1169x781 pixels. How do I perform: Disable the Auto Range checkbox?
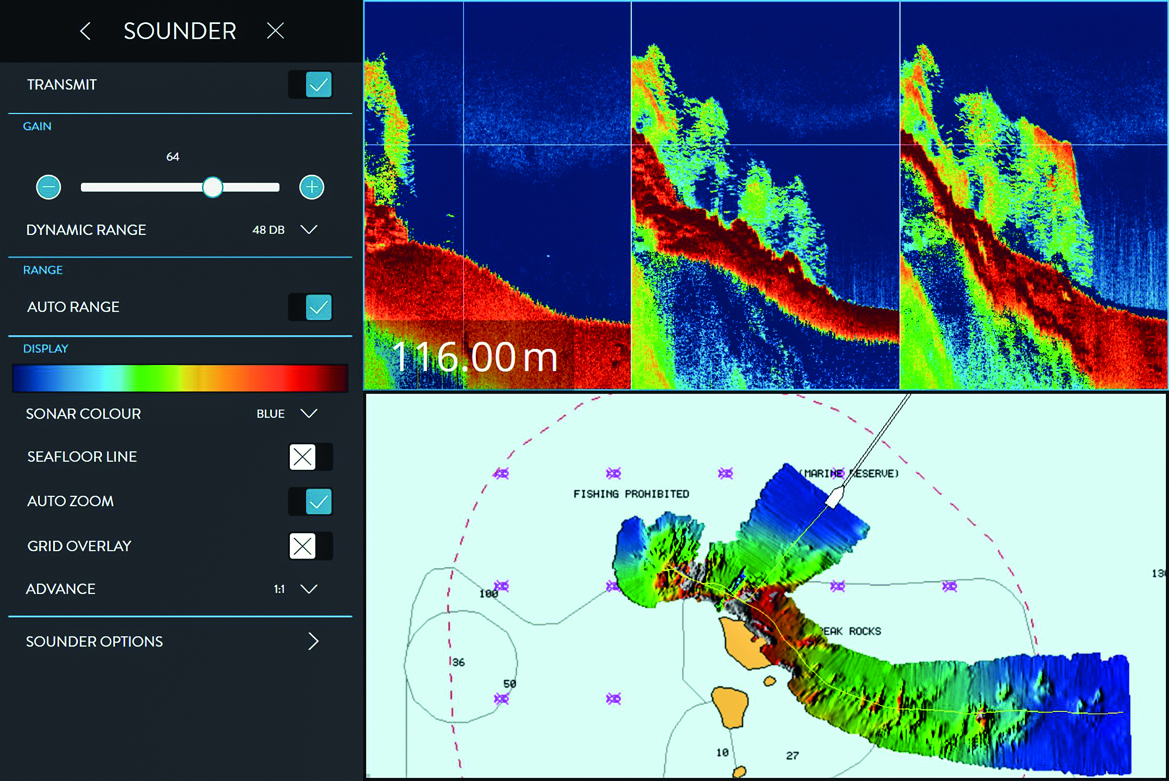317,307
